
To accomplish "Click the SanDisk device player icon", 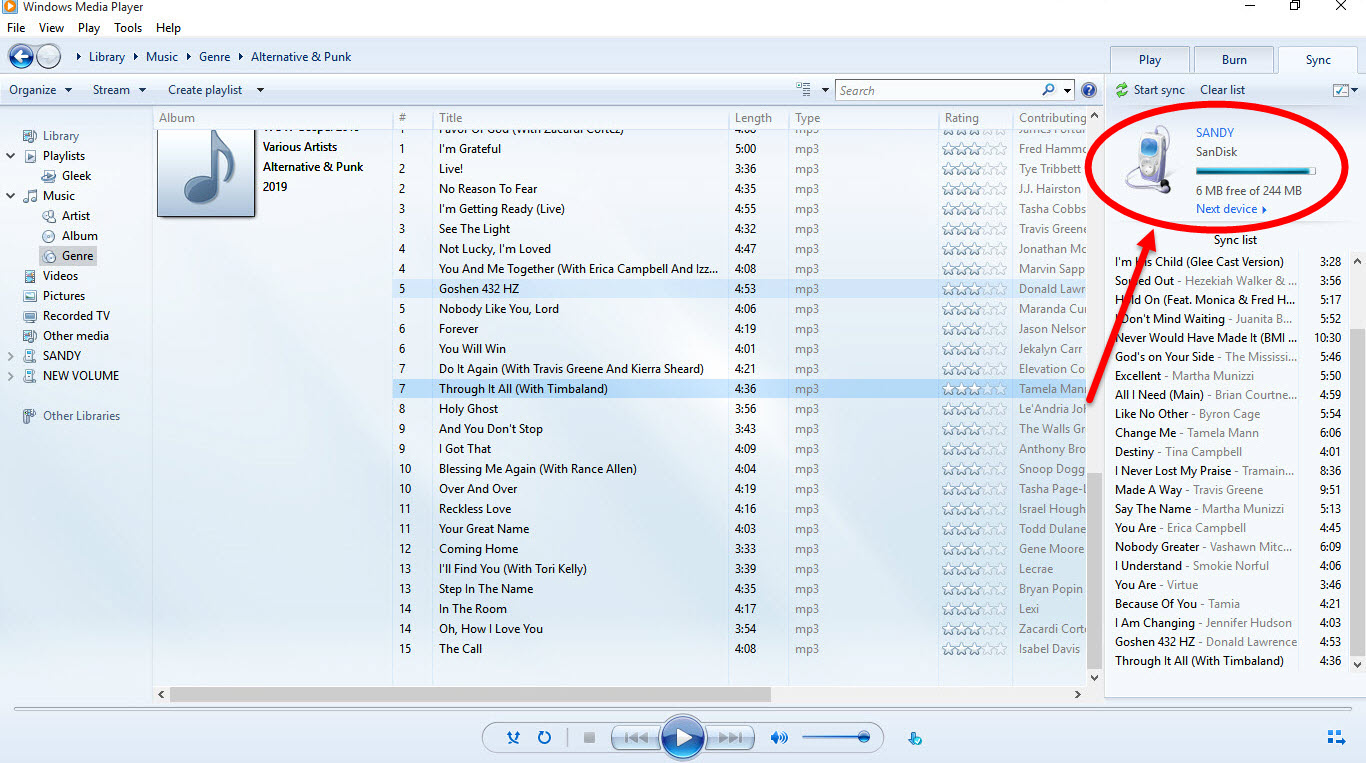I will (x=1148, y=162).
